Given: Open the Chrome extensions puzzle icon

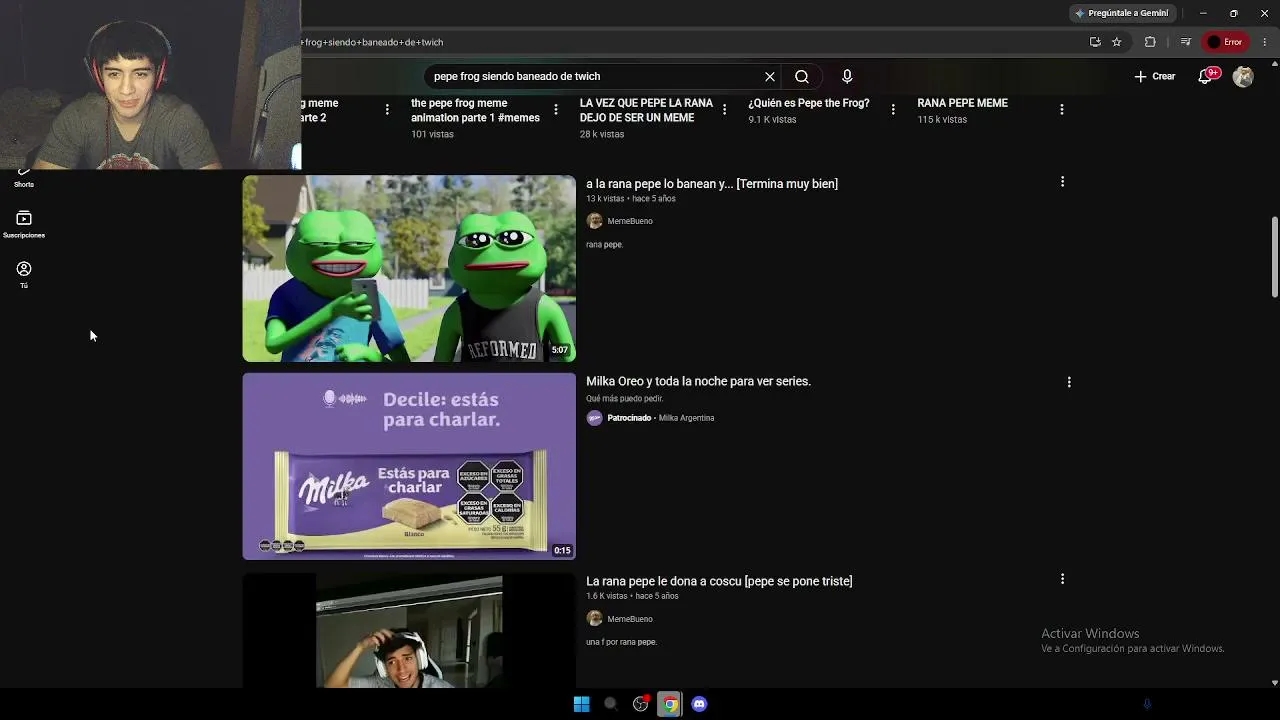Looking at the screenshot, I should pos(1150,42).
